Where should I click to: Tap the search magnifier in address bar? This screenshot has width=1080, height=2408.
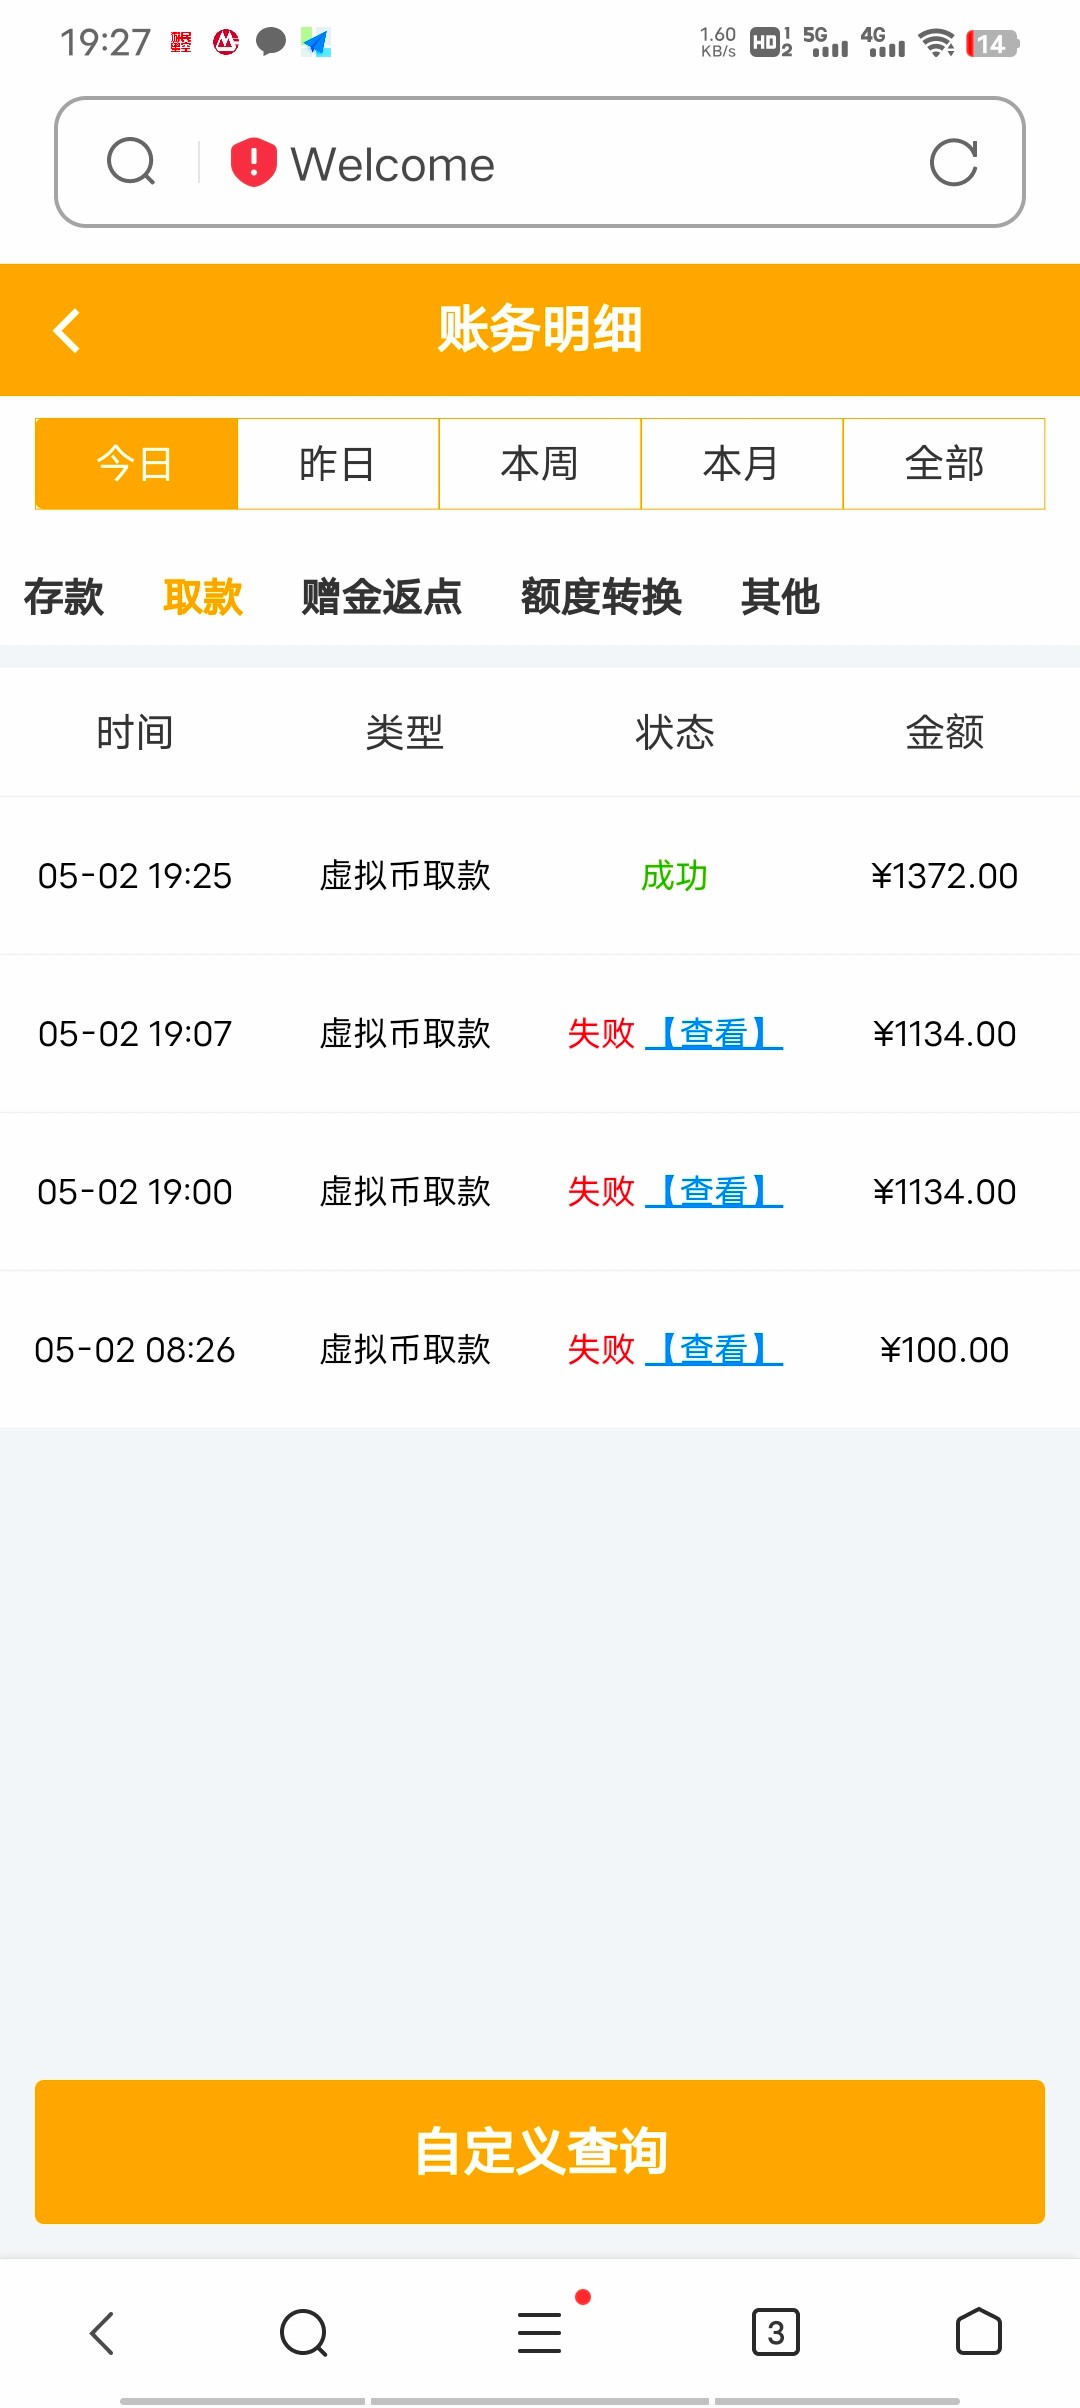tap(131, 162)
